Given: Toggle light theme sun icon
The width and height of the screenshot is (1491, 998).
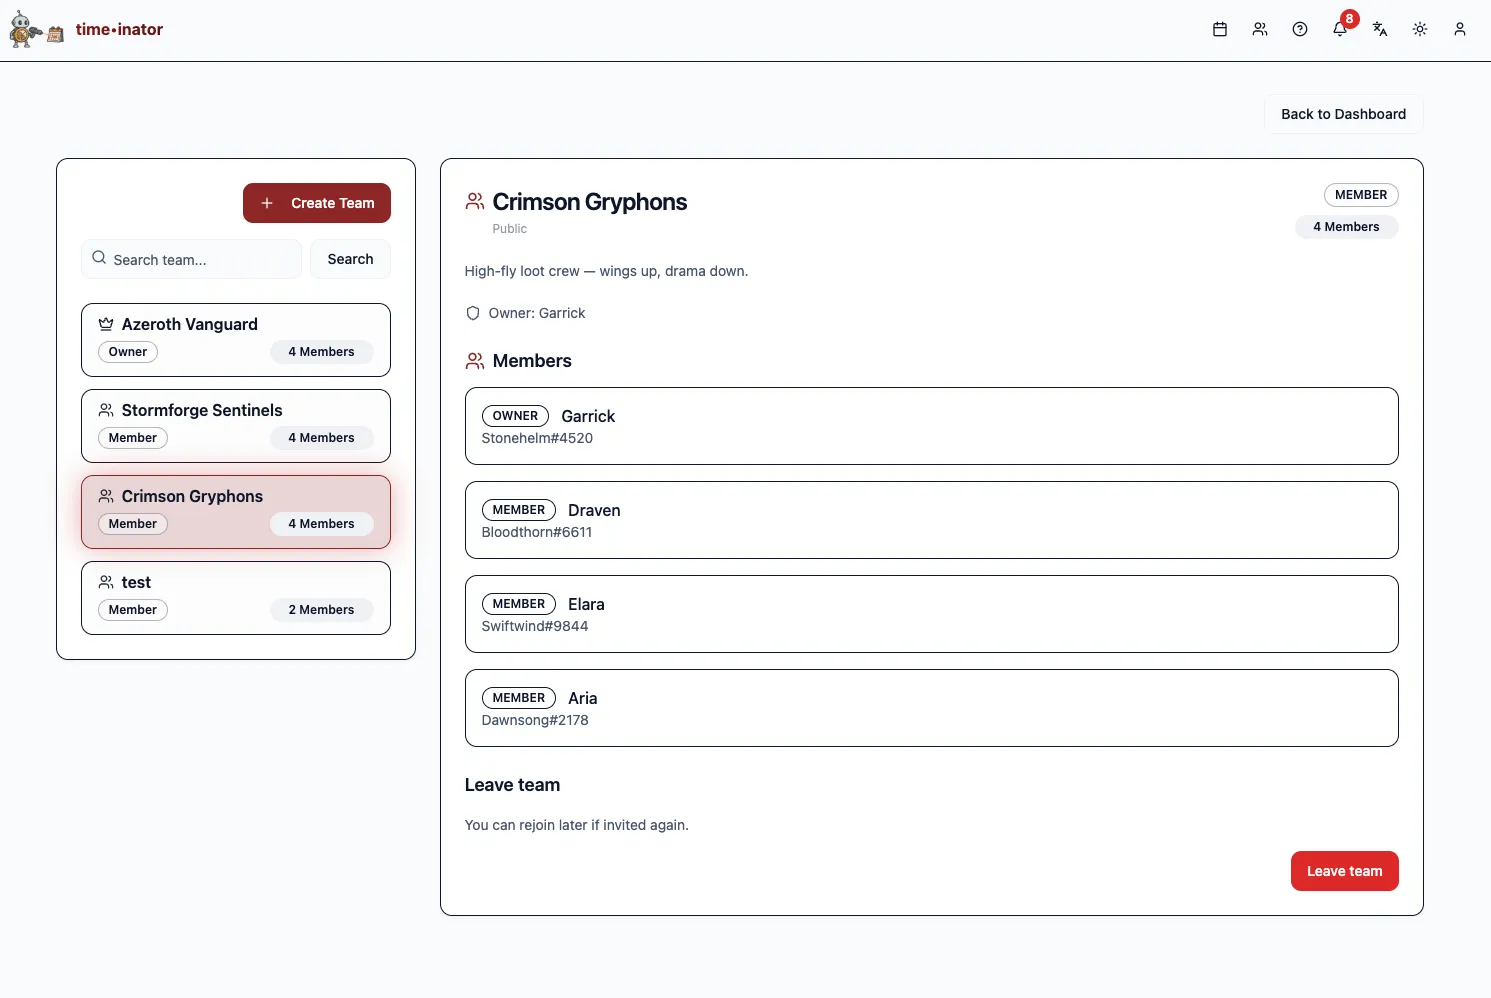Looking at the screenshot, I should tap(1419, 30).
